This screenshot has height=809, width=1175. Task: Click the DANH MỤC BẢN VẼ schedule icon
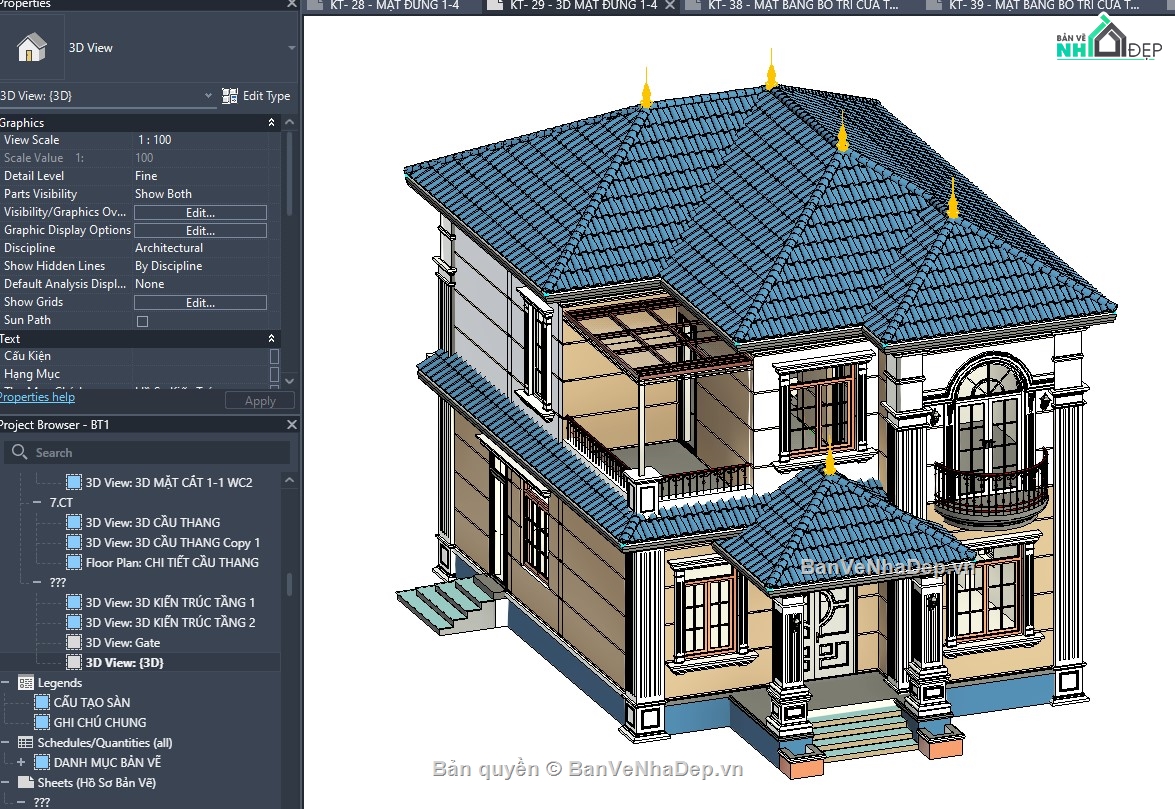[x=43, y=763]
